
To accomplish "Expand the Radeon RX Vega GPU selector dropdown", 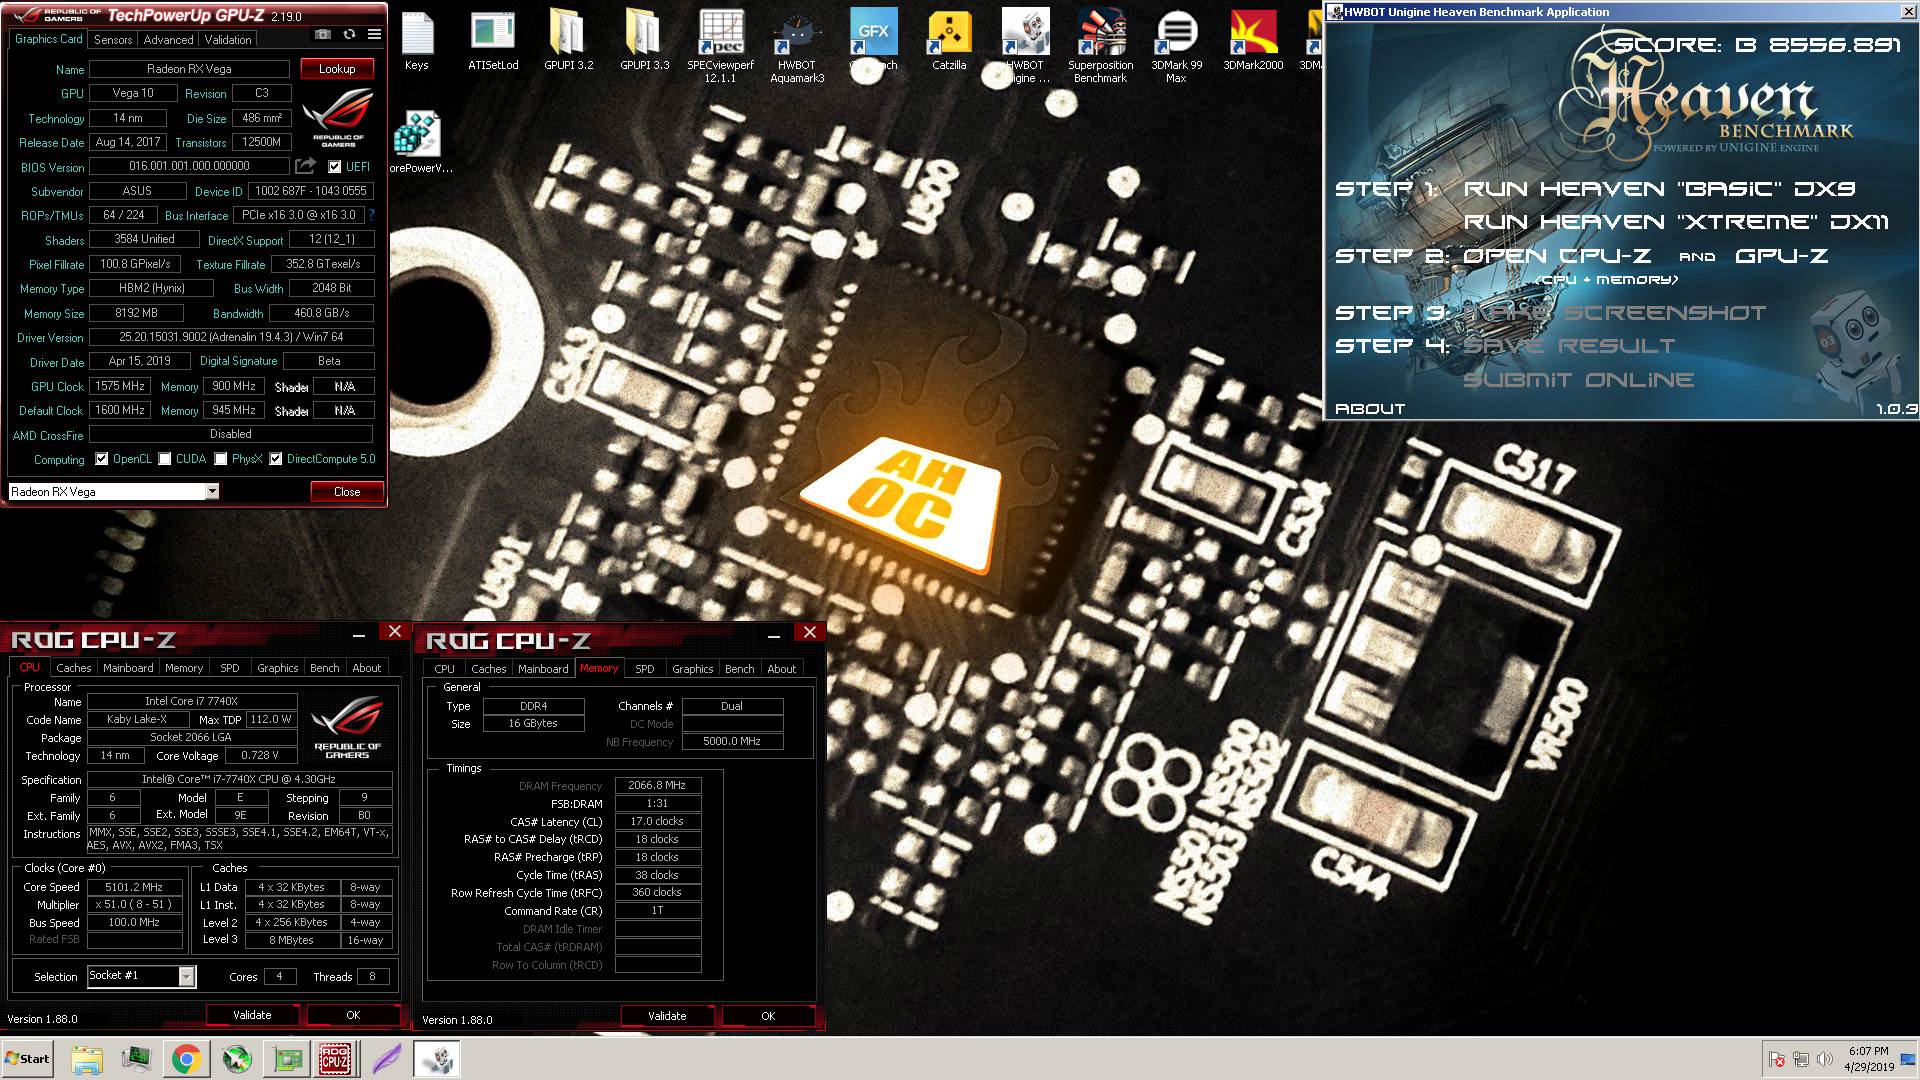I will pyautogui.click(x=212, y=491).
